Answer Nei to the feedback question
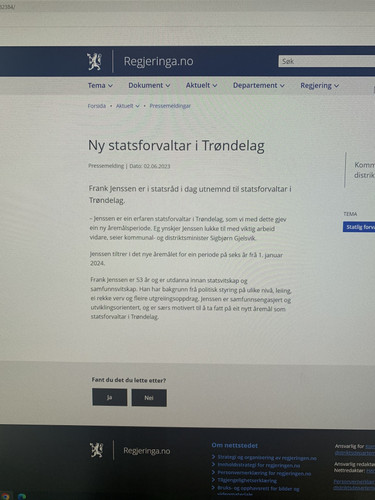Image resolution: width=375 pixels, height=500 pixels. coord(149,398)
